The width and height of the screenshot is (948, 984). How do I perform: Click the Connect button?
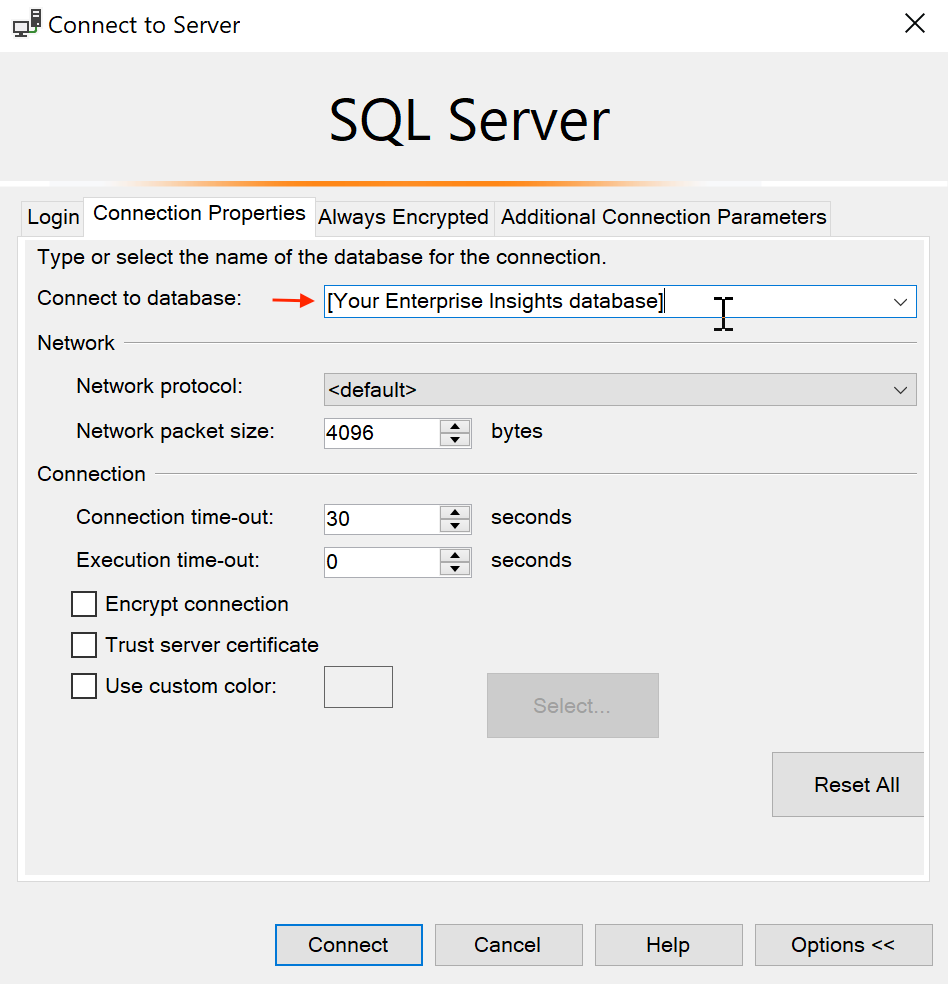349,944
